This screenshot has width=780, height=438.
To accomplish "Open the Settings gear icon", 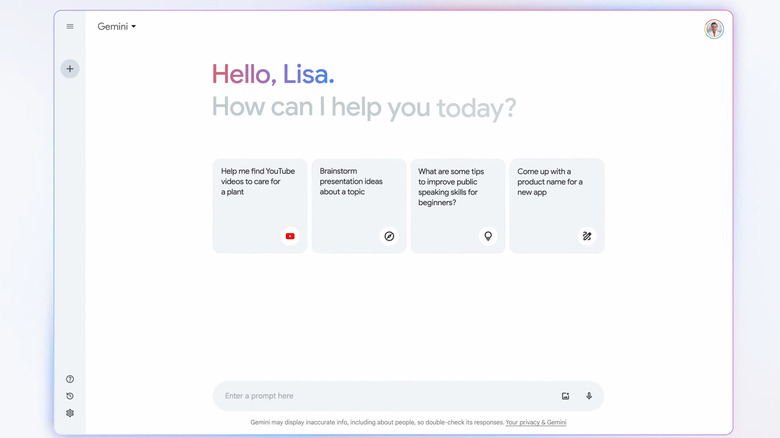I will (x=70, y=413).
